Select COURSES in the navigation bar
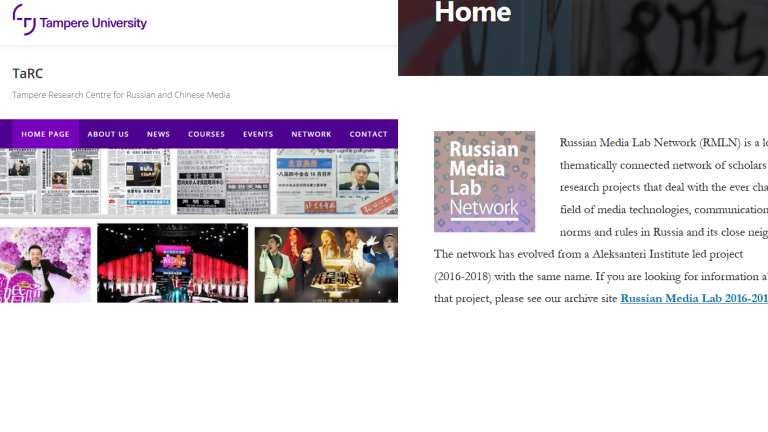 pyautogui.click(x=206, y=134)
